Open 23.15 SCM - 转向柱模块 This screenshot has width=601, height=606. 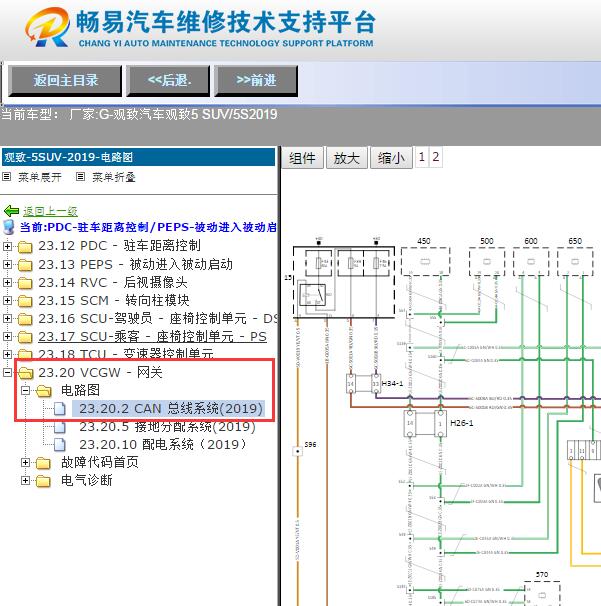click(114, 300)
